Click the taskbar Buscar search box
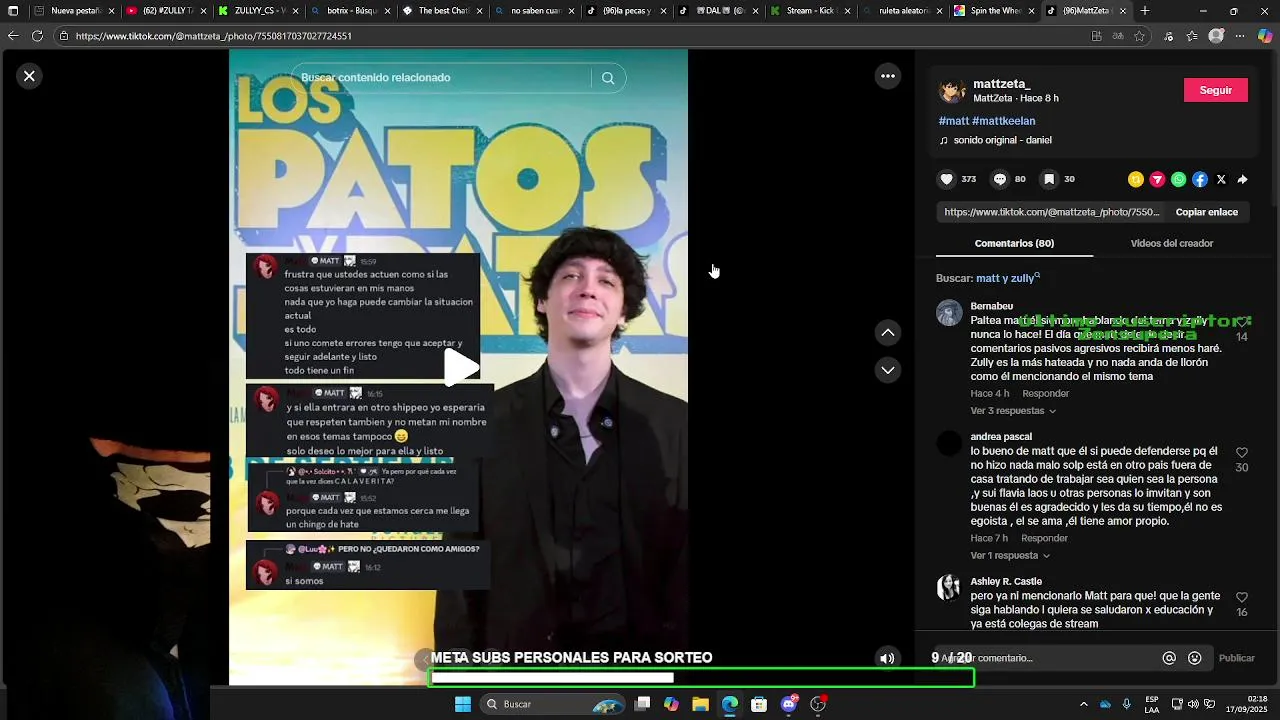Image resolution: width=1280 pixels, height=720 pixels. click(554, 704)
